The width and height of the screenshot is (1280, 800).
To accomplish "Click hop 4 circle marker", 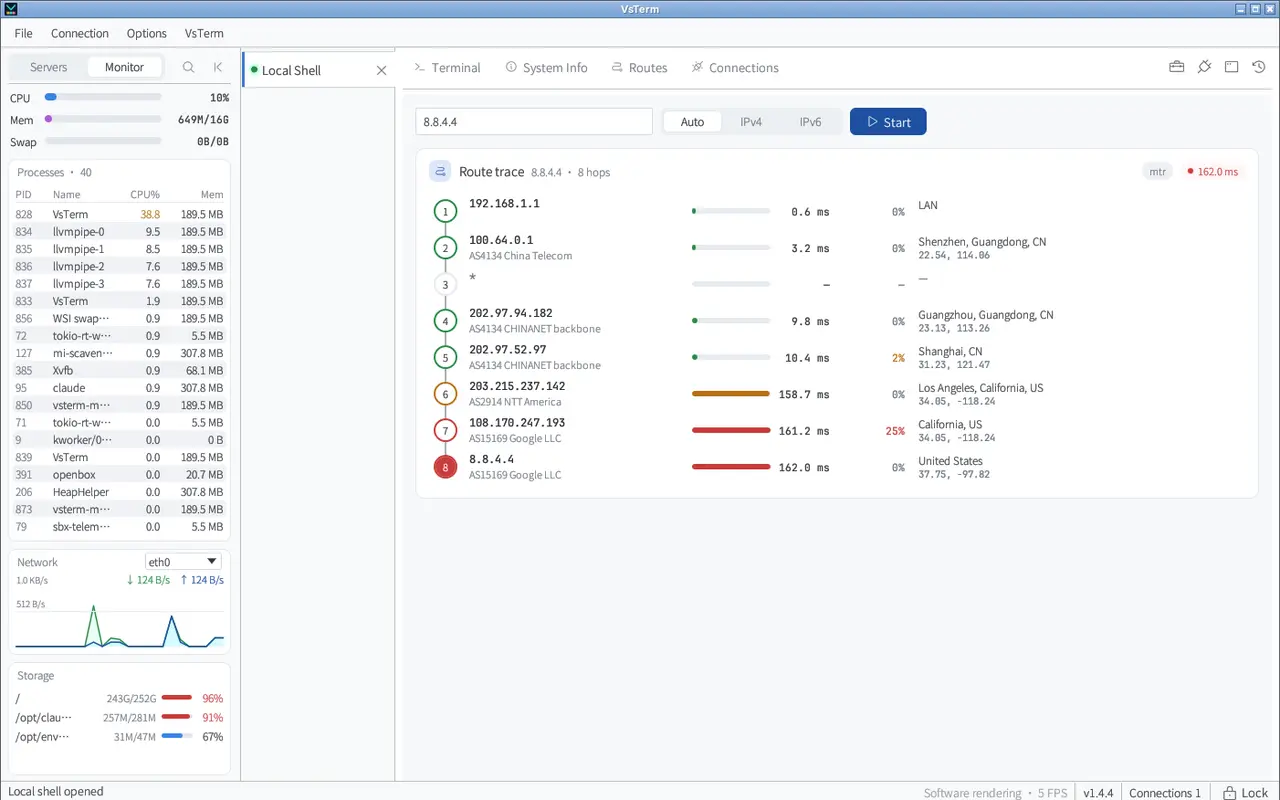I will [445, 321].
